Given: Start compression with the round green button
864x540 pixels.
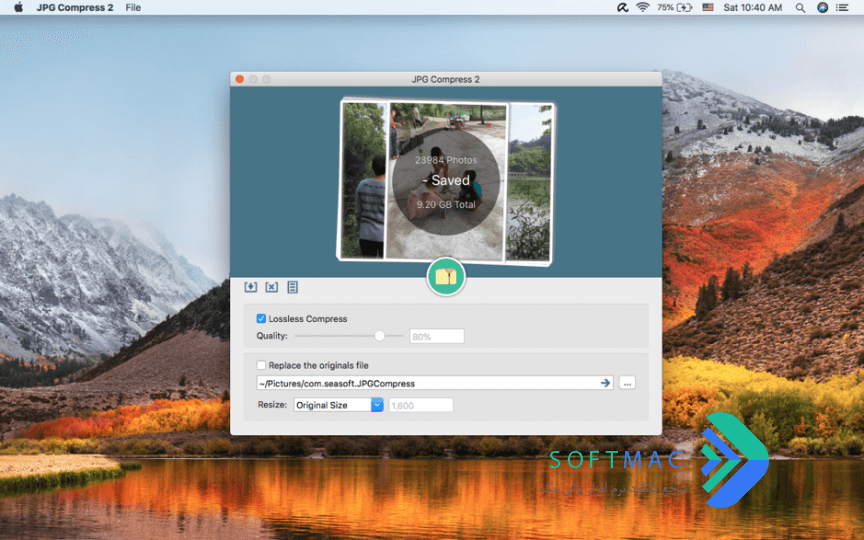Looking at the screenshot, I should pyautogui.click(x=446, y=277).
